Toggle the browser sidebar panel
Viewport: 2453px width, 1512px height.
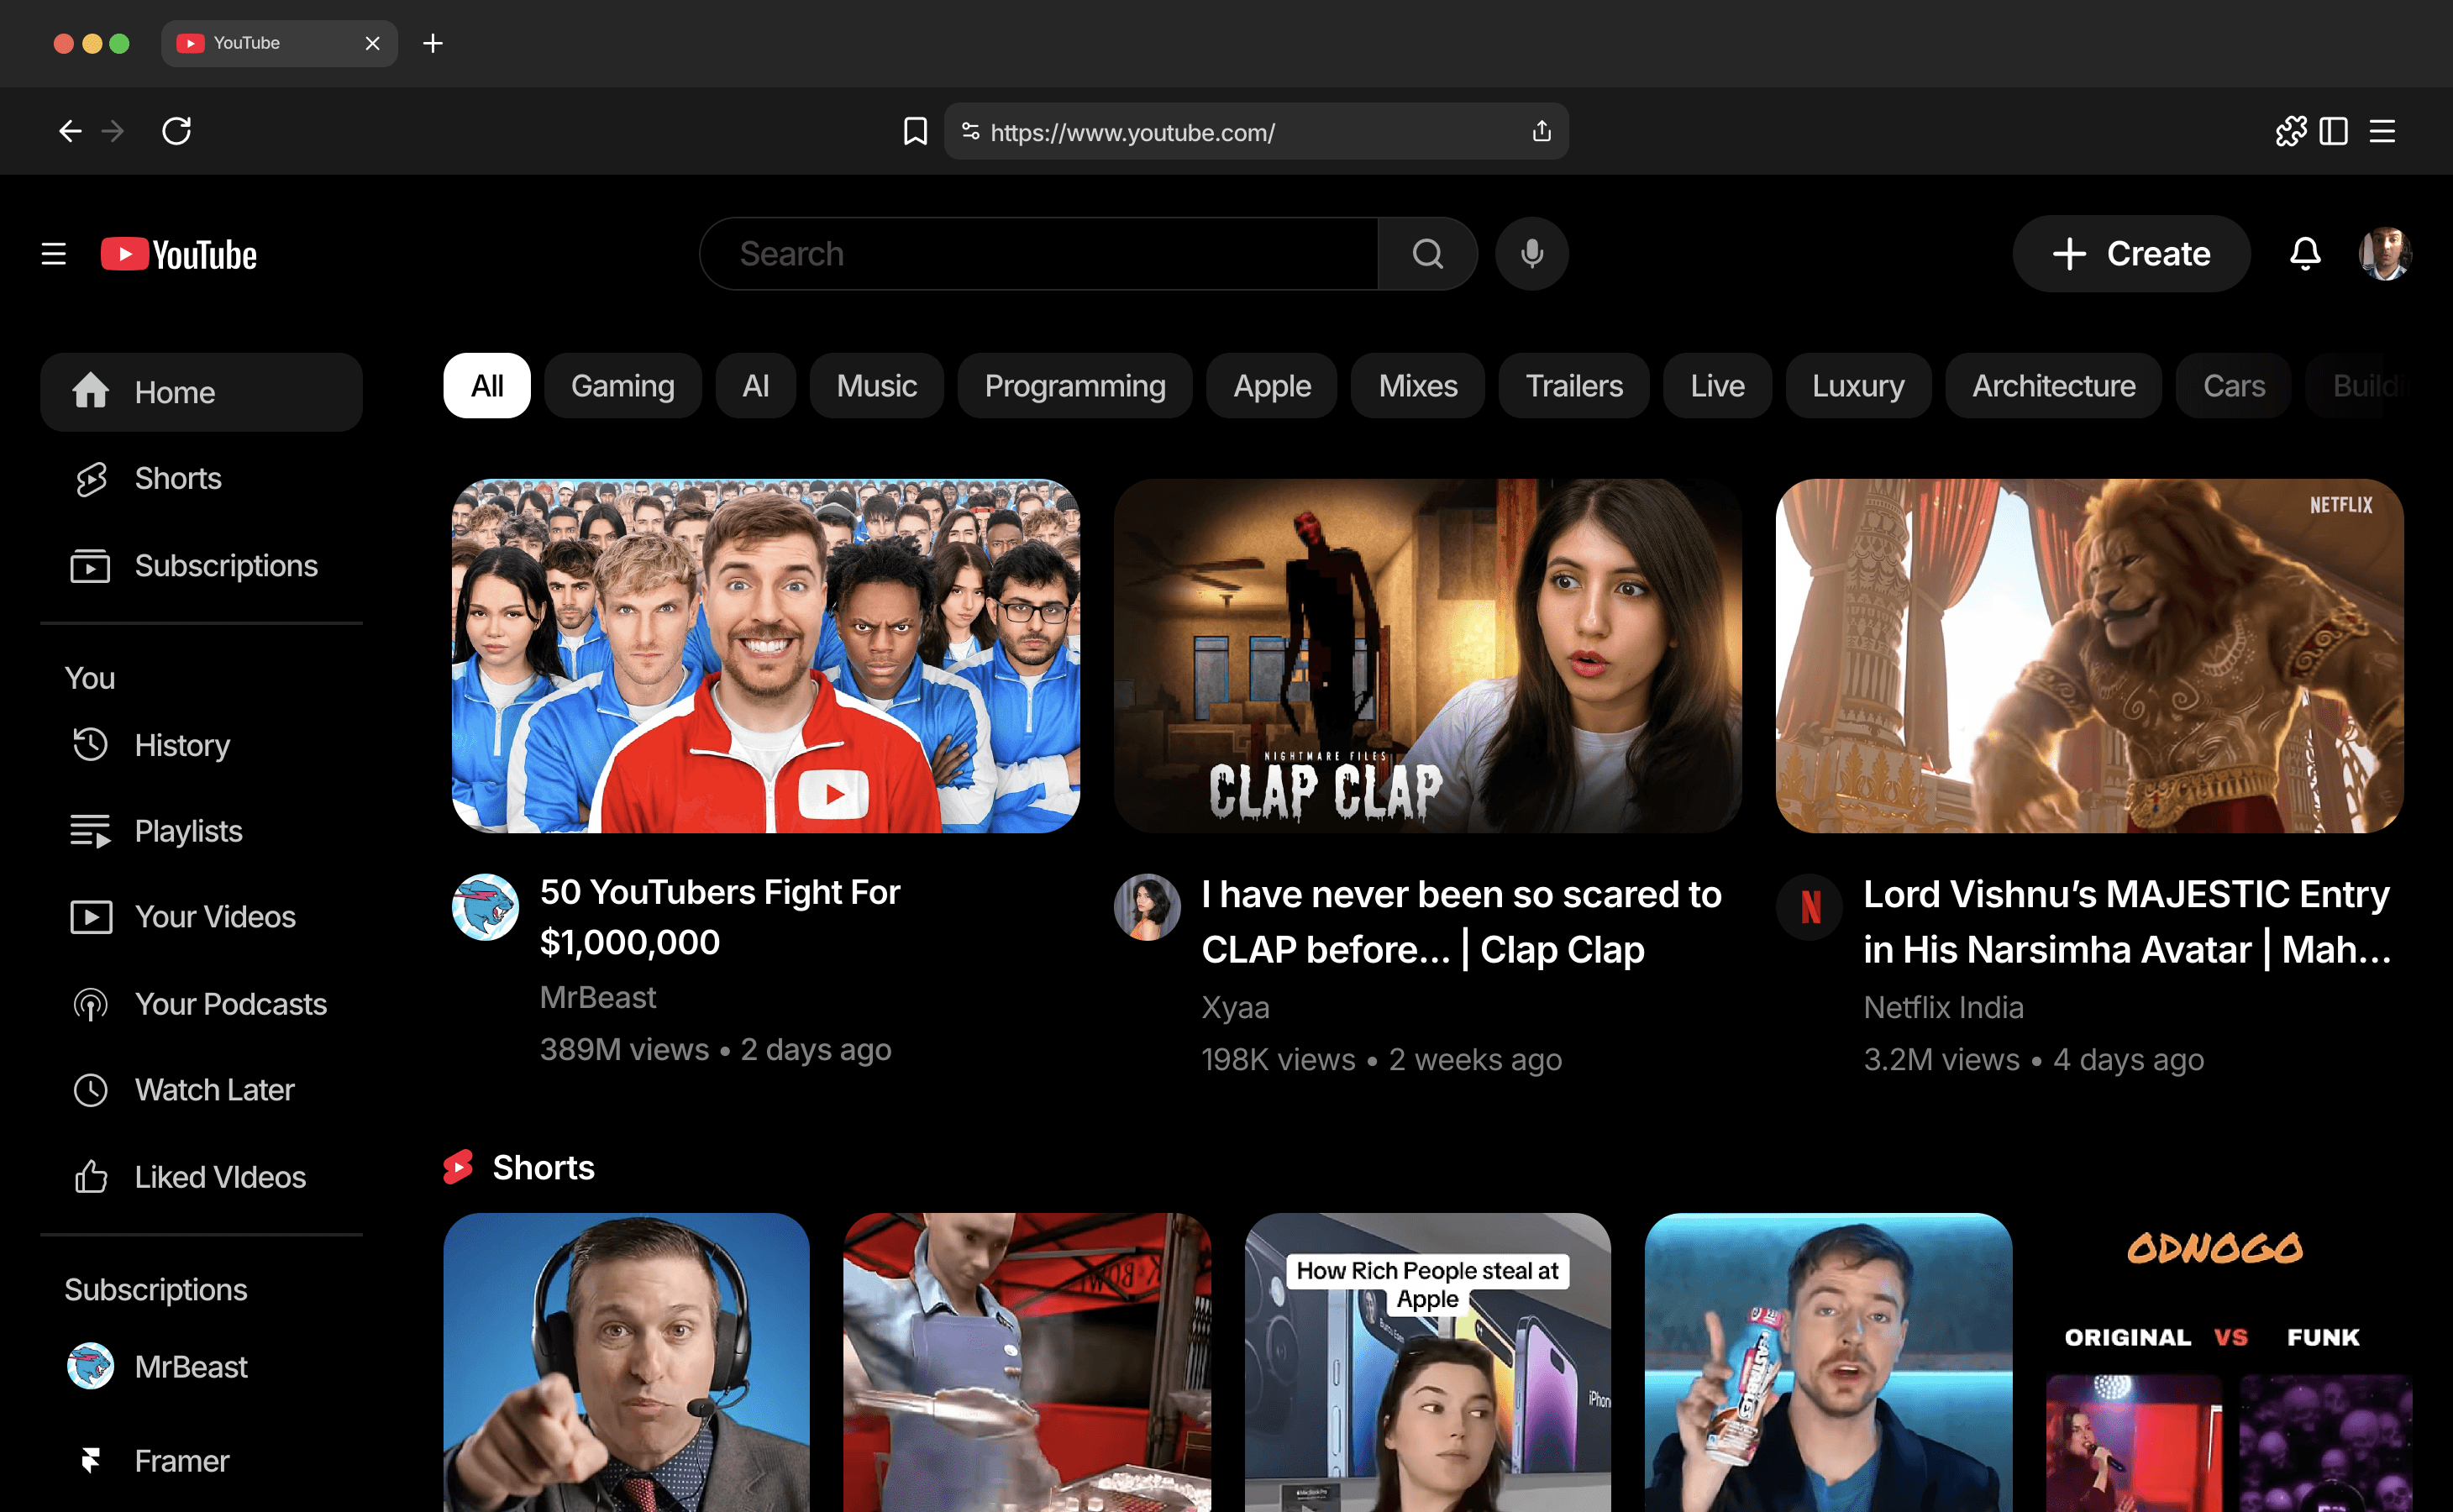click(2333, 131)
